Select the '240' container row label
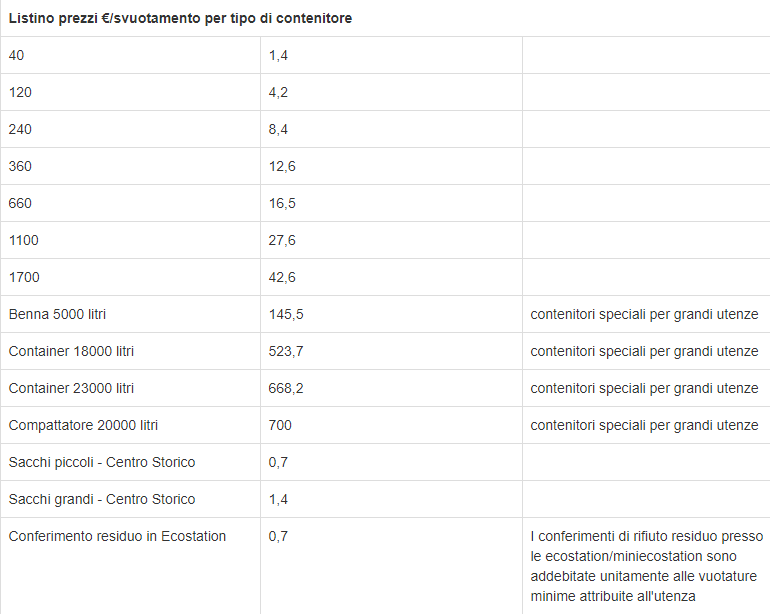Screen dimensions: 770x614 click(x=20, y=129)
